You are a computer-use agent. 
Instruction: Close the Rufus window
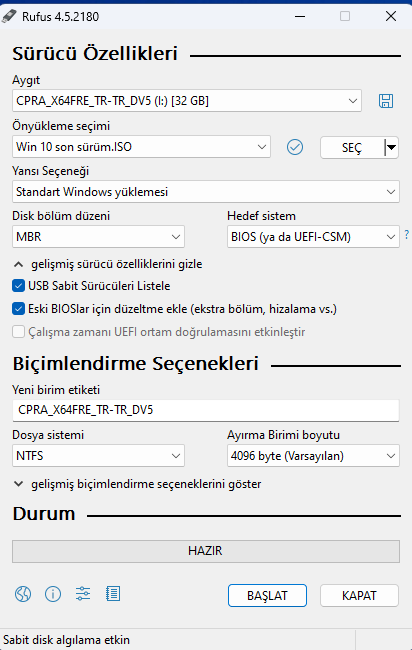click(x=391, y=17)
